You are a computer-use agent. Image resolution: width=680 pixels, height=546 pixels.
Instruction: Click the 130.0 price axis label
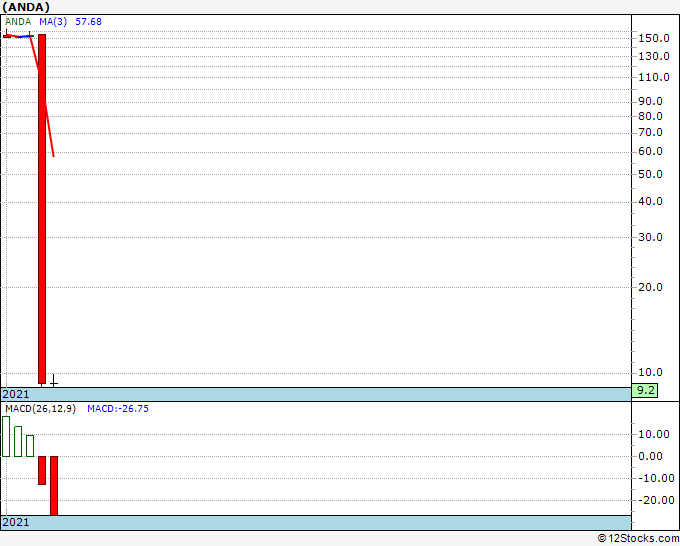654,56
